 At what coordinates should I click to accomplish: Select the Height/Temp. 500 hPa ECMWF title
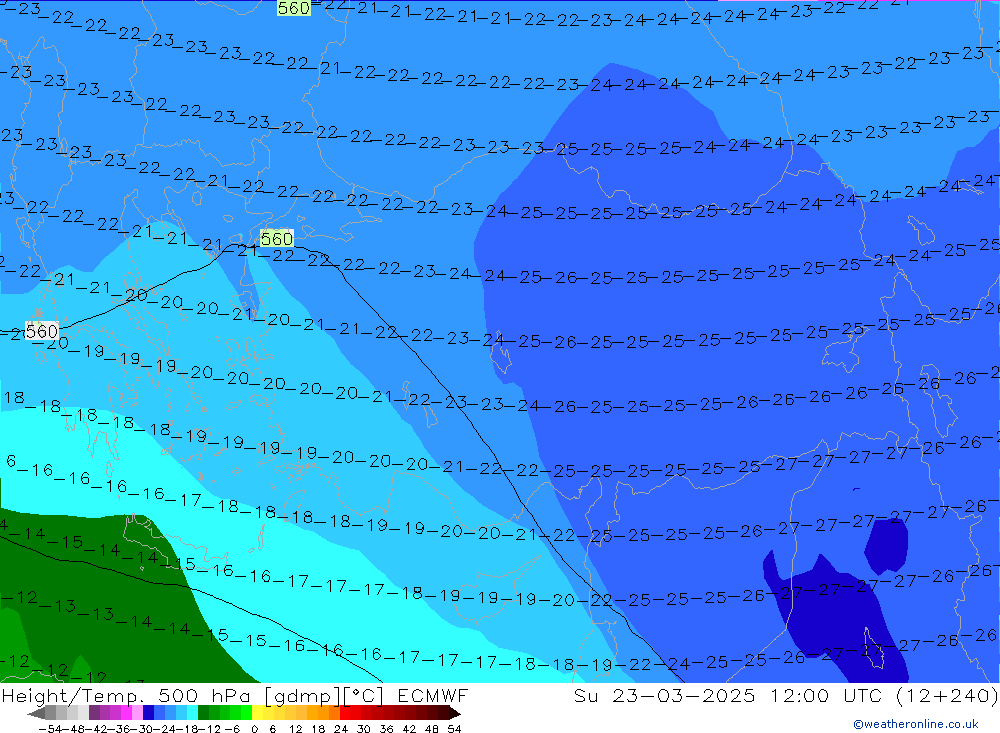click(x=235, y=695)
